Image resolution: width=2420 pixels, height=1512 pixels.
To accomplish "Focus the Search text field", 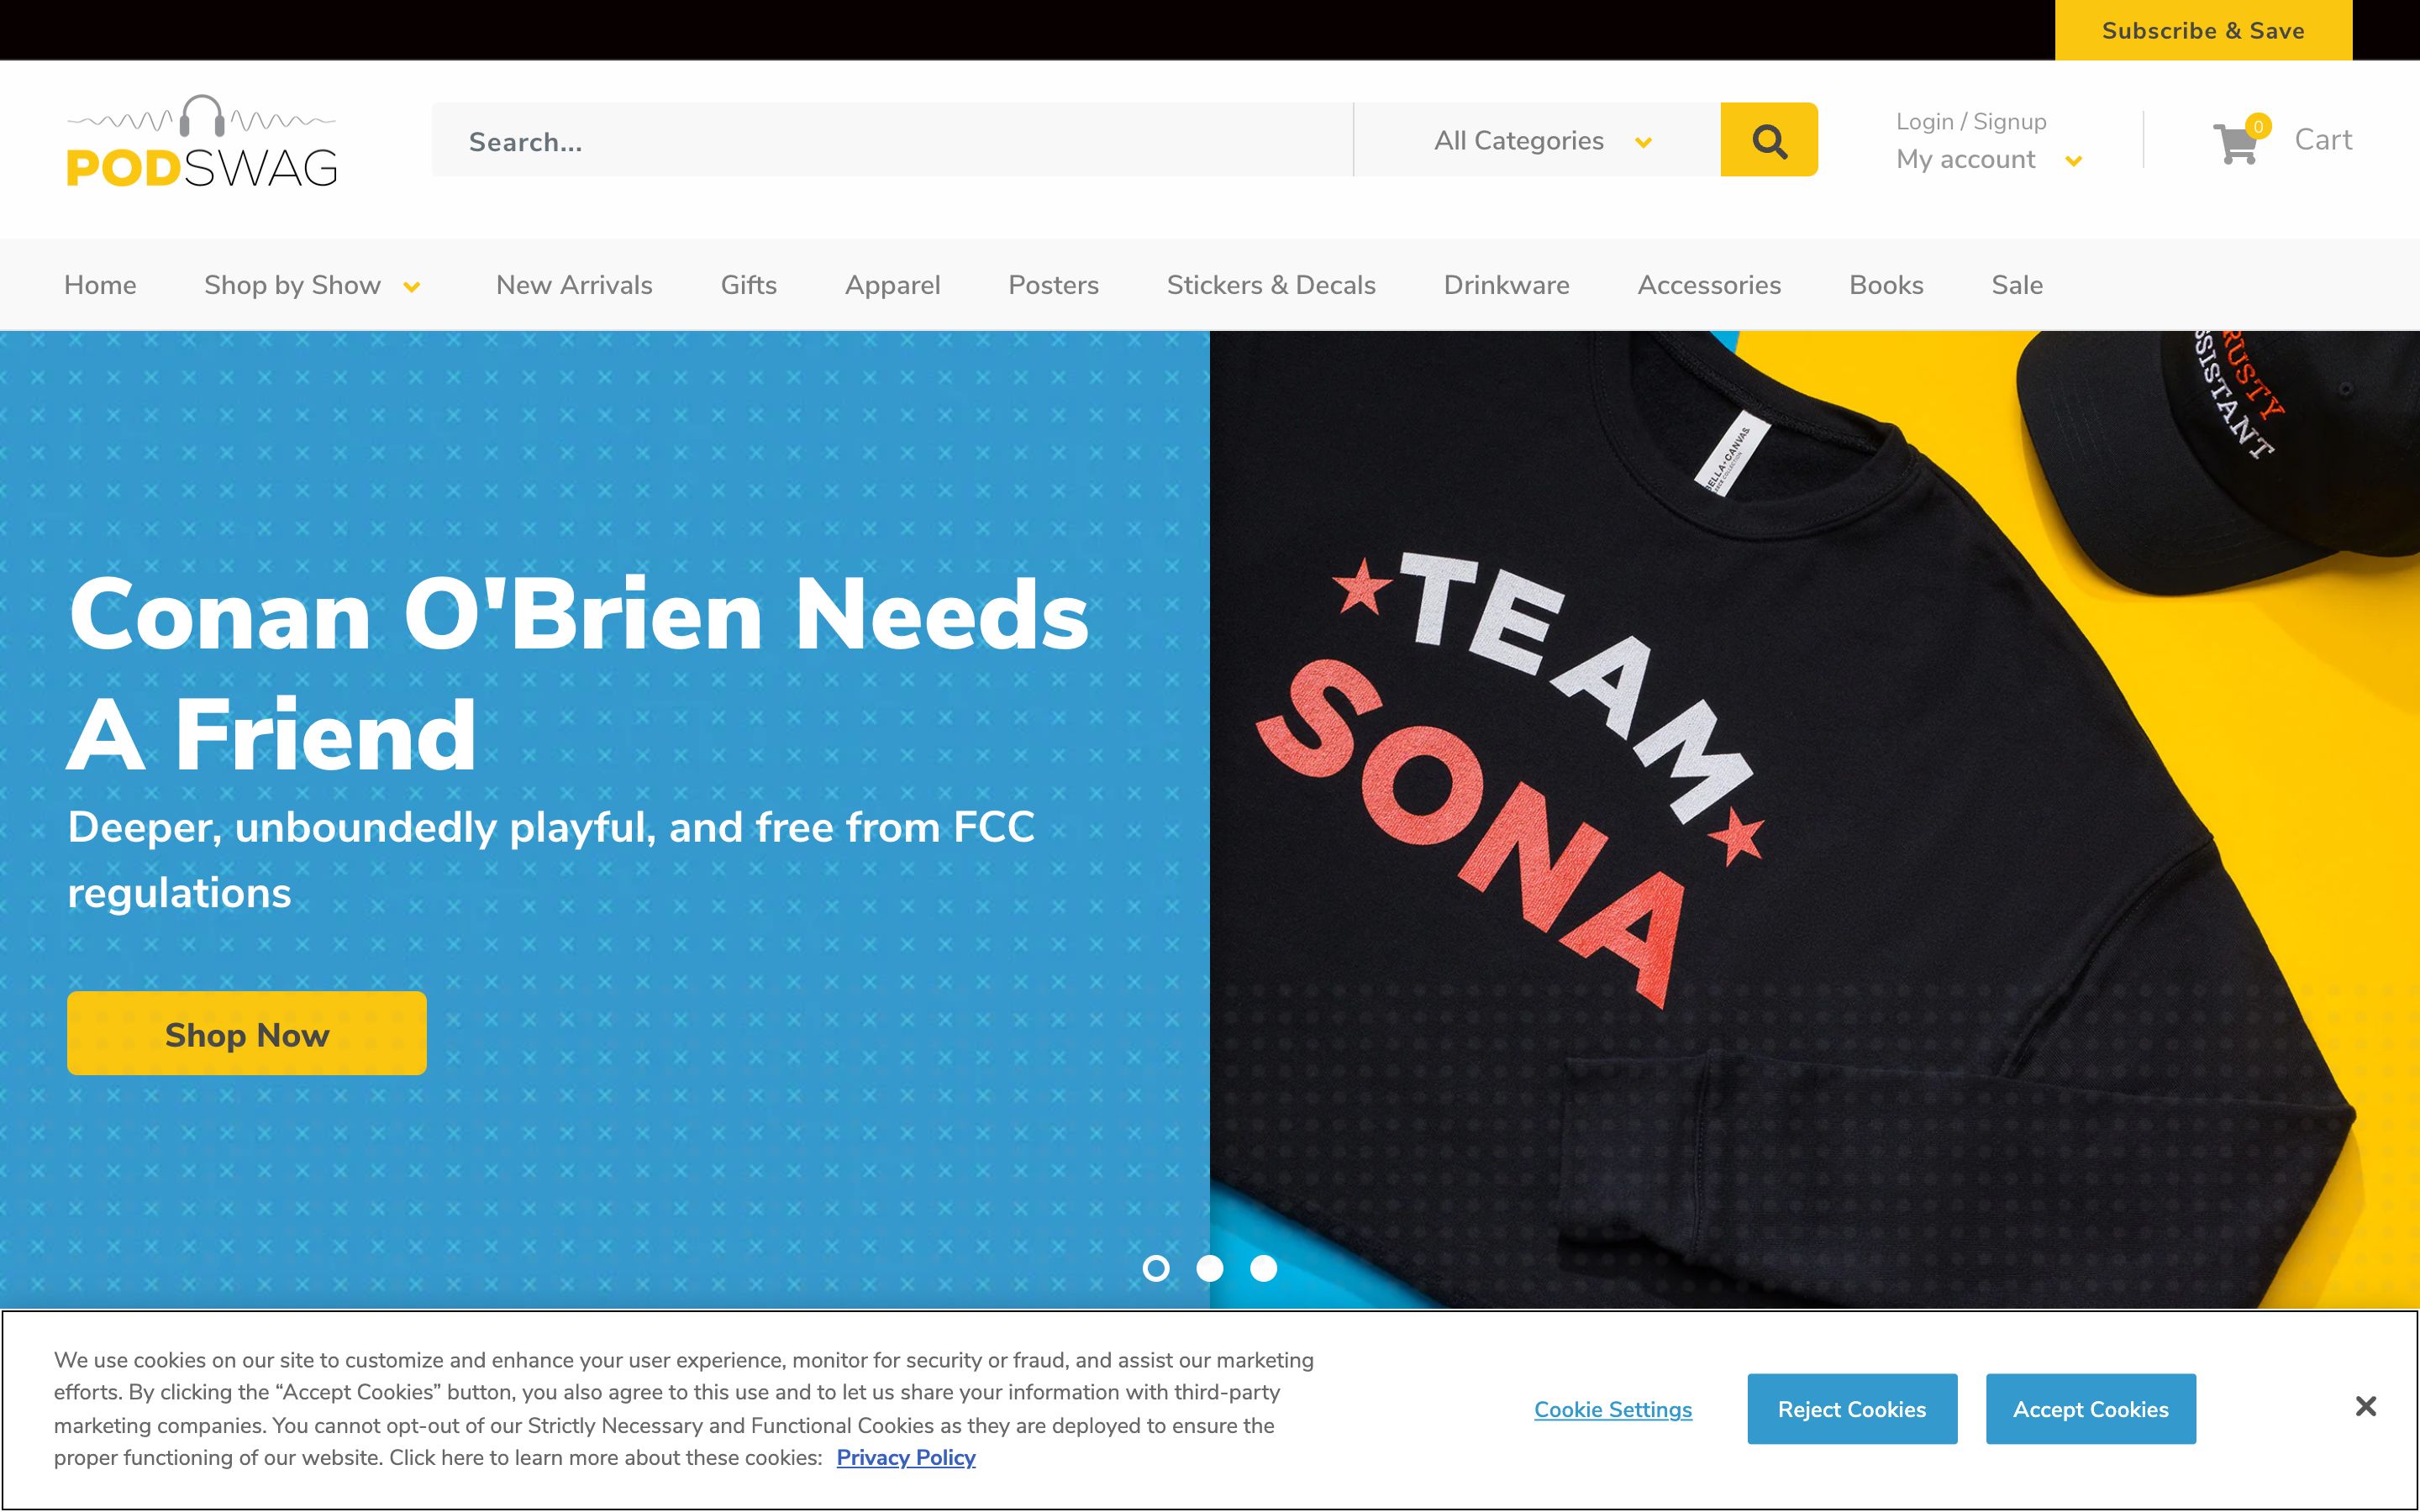I will click(x=890, y=141).
